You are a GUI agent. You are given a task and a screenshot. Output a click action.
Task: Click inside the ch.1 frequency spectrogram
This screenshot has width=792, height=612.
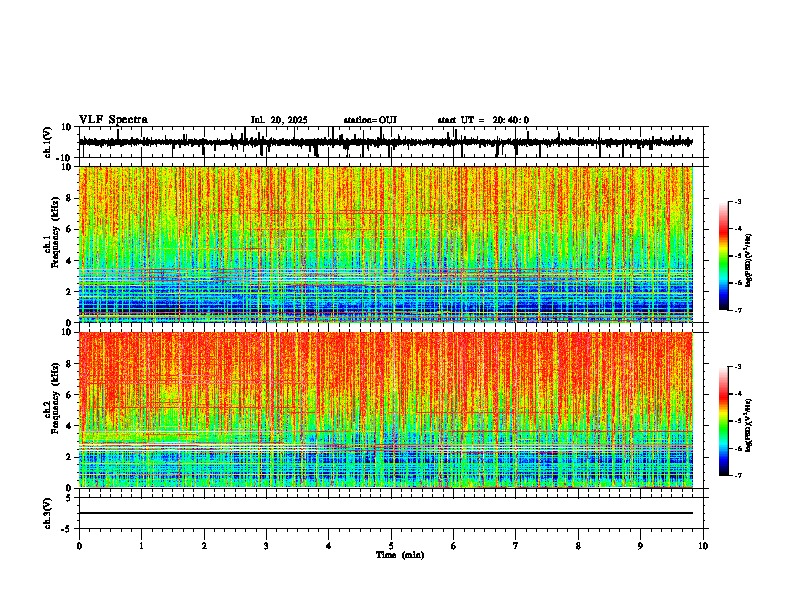386,244
